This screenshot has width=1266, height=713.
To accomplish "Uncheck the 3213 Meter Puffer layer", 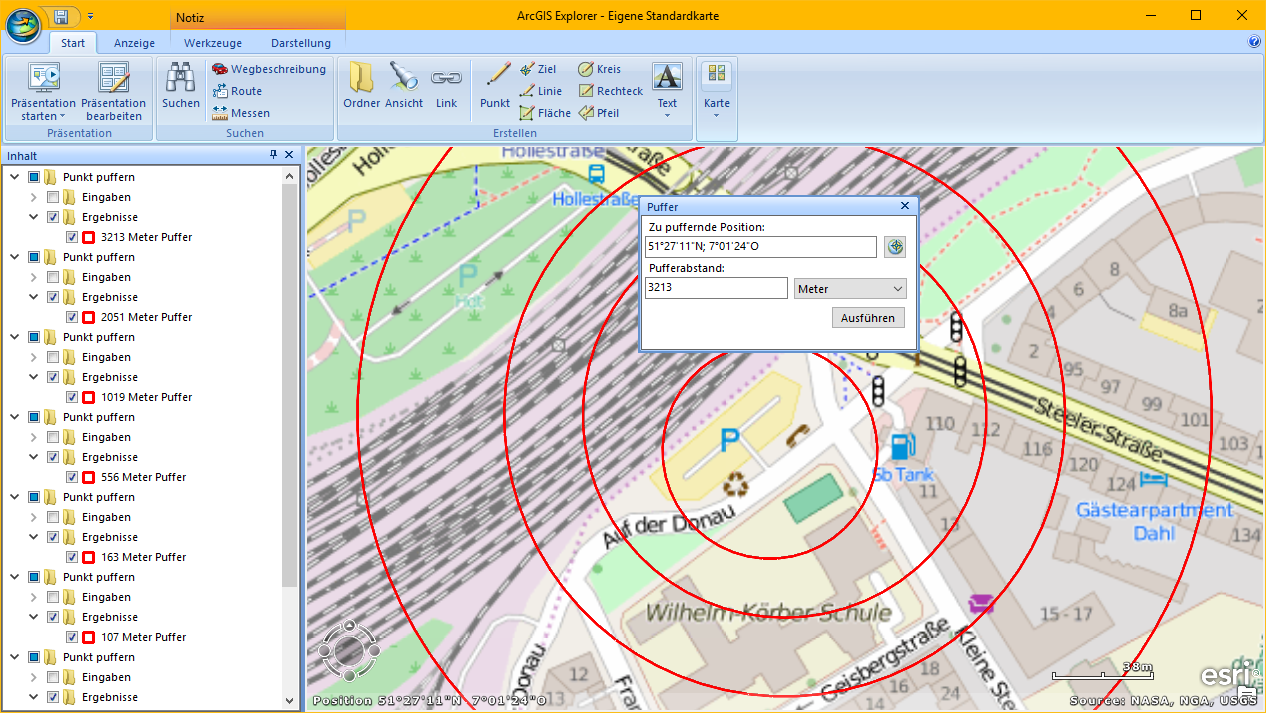I will [x=72, y=237].
